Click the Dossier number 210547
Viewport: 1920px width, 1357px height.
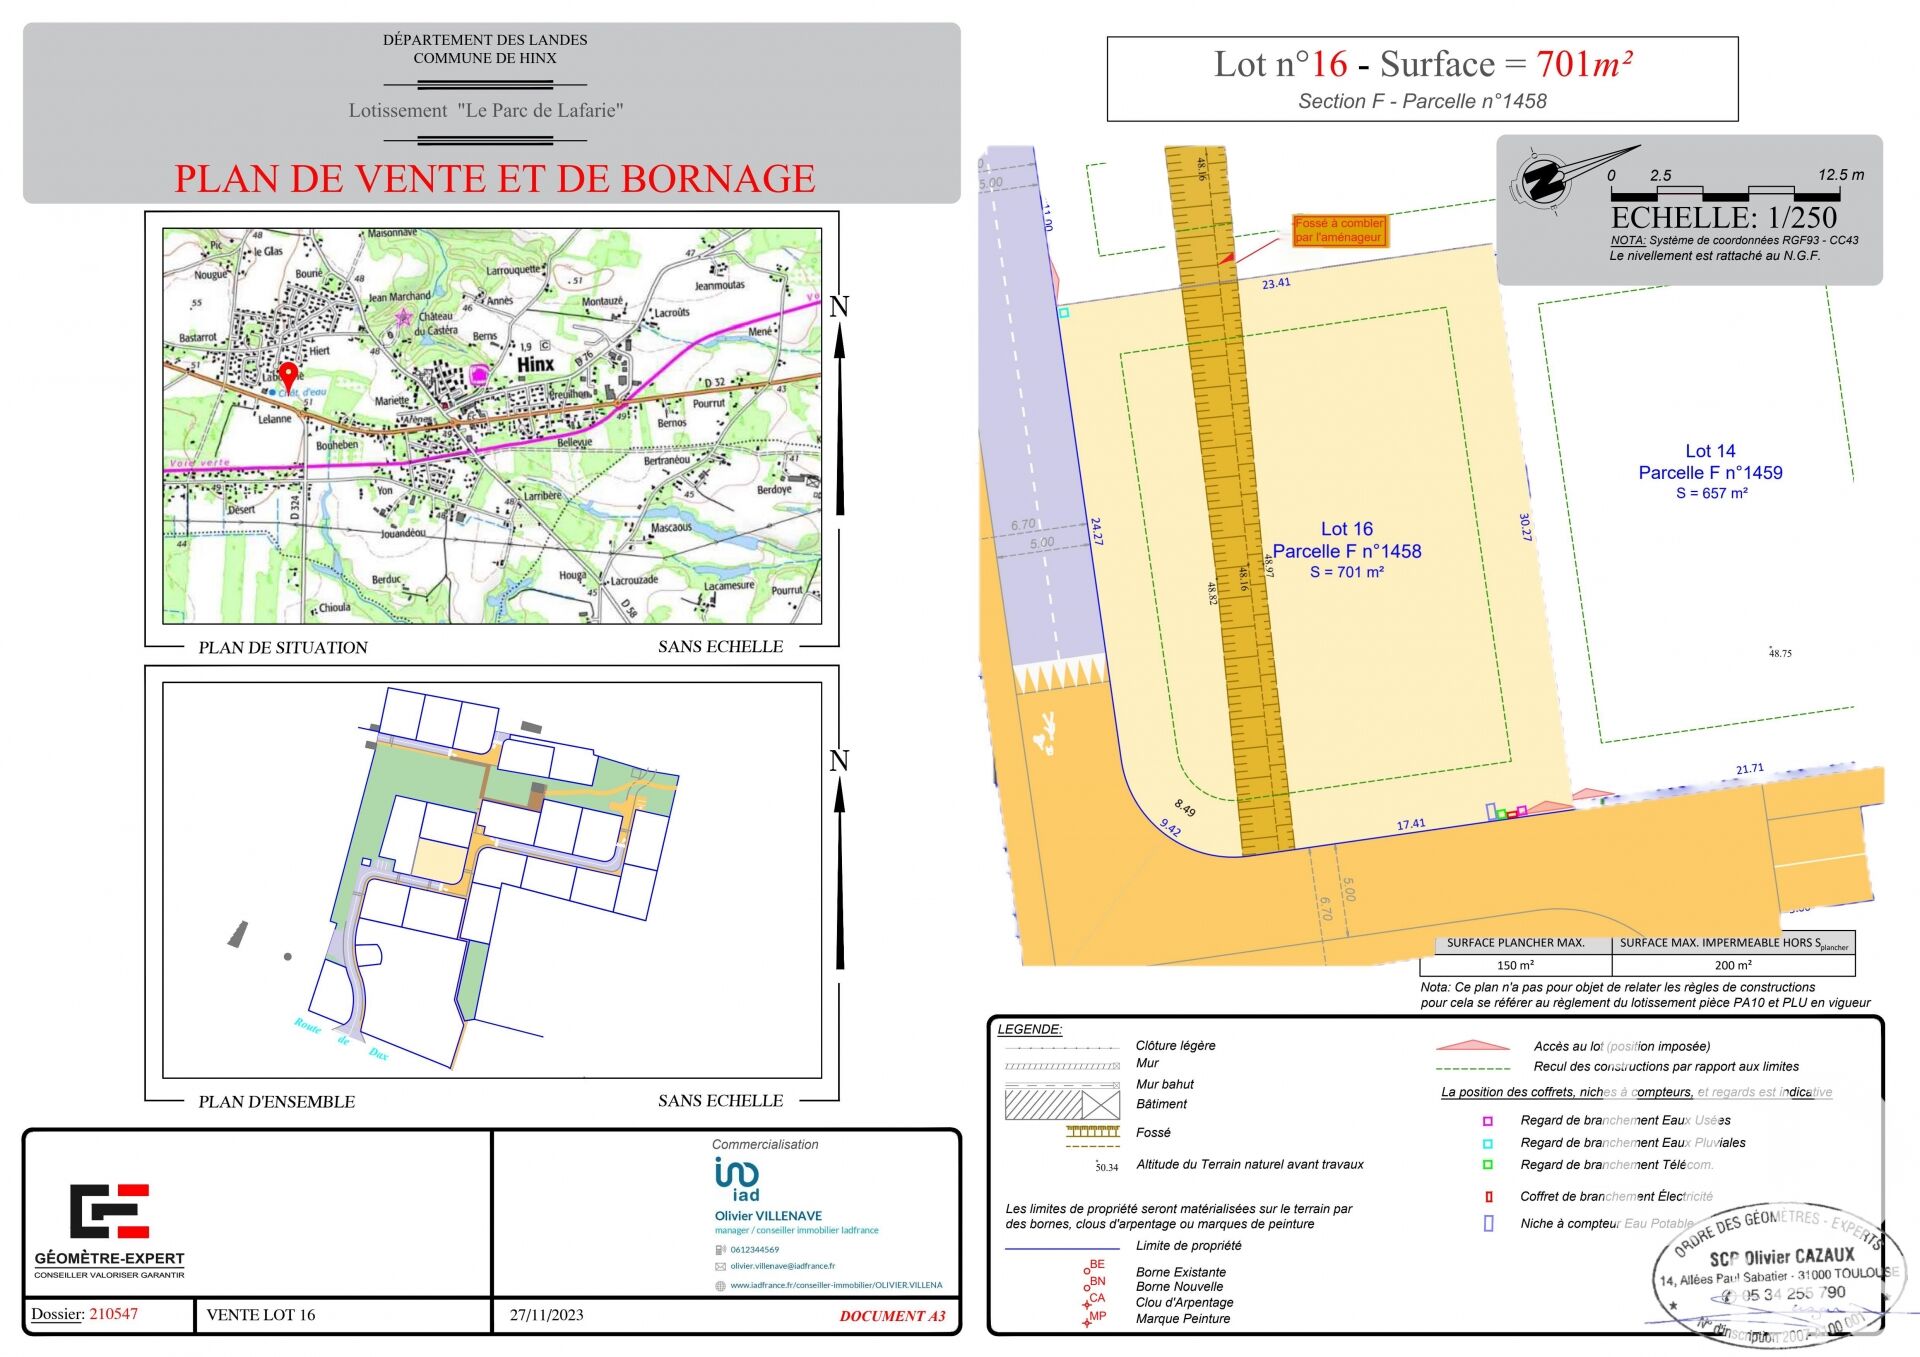click(114, 1314)
